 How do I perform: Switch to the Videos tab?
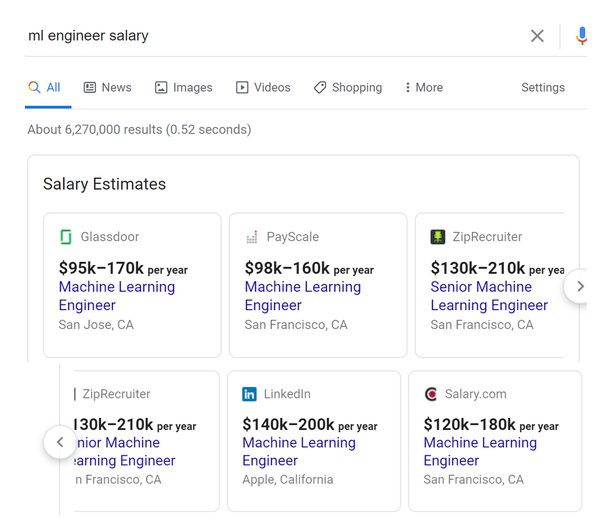tap(263, 88)
